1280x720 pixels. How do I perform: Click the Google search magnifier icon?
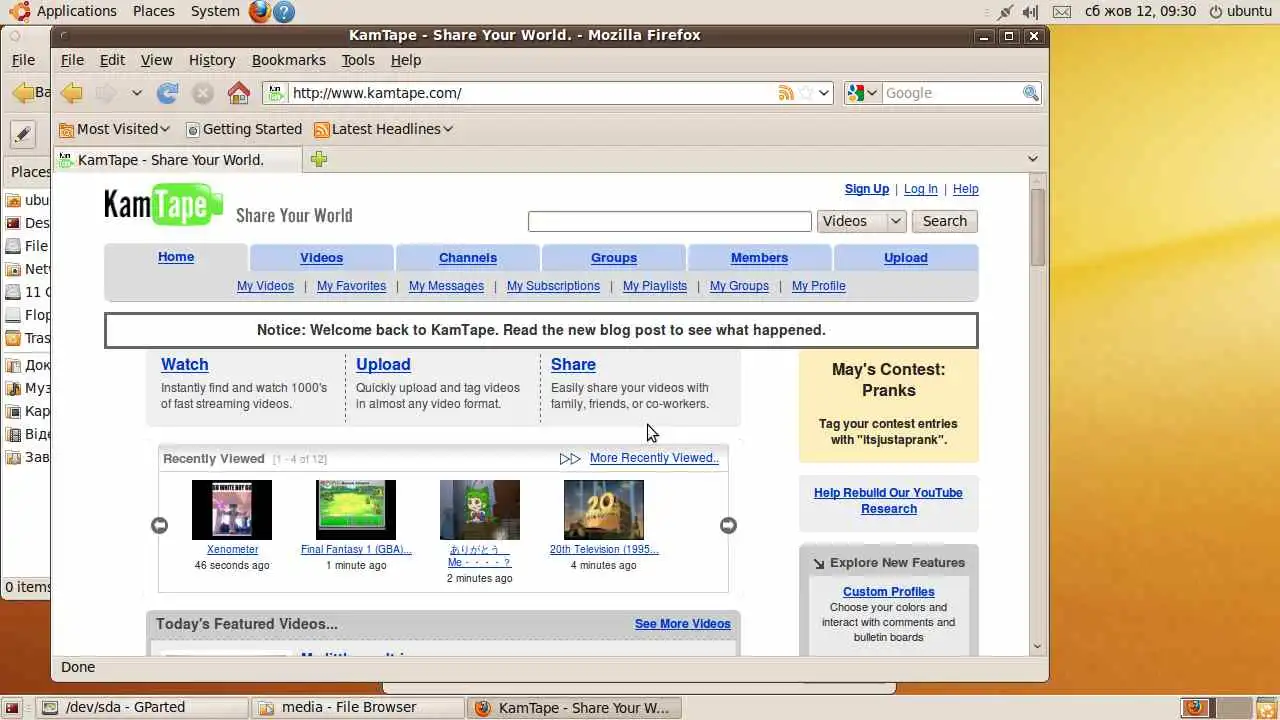click(x=1031, y=93)
